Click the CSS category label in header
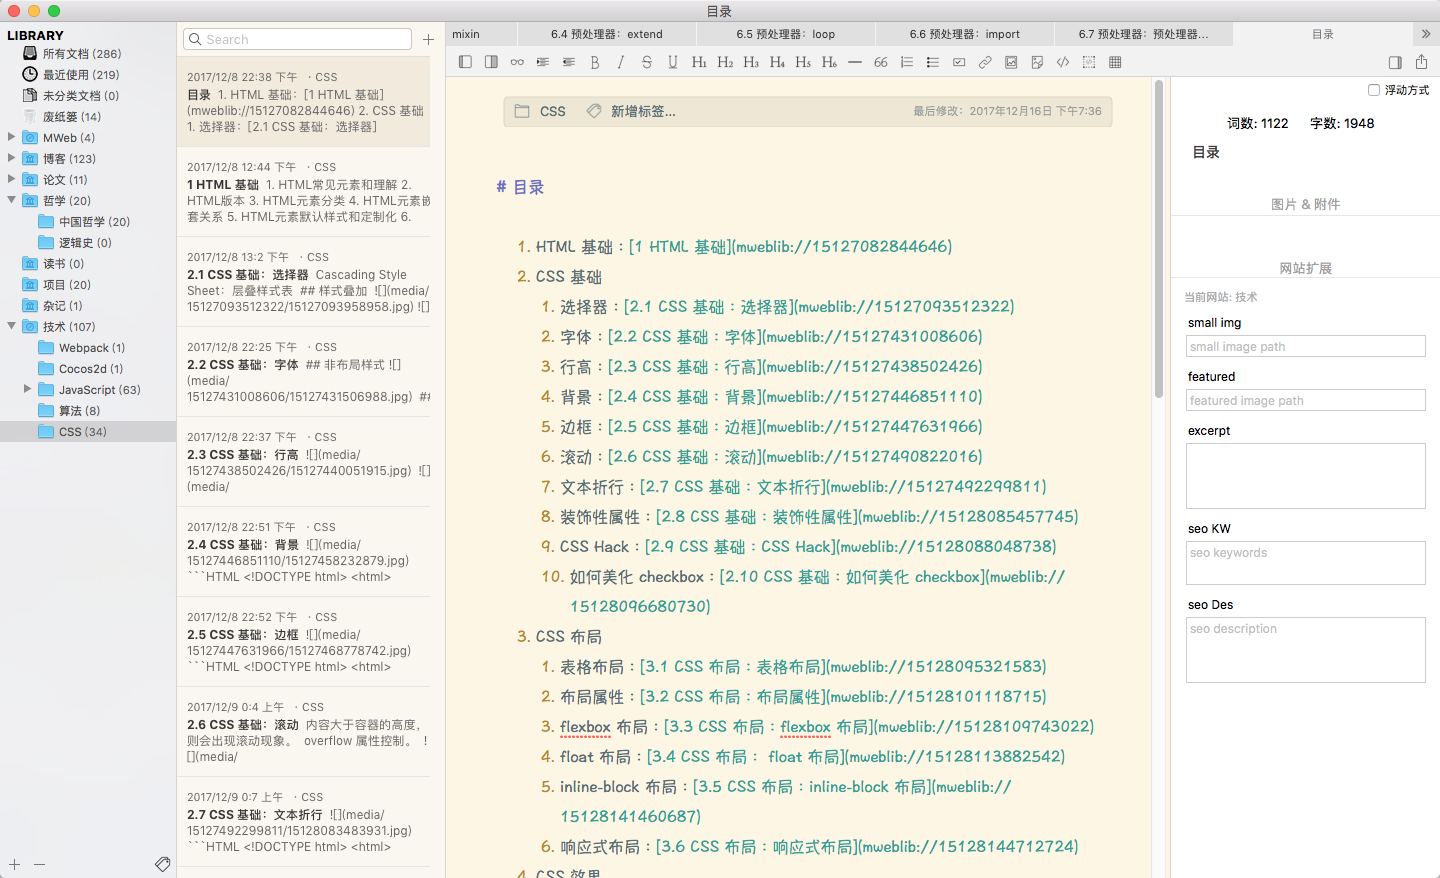This screenshot has width=1440, height=878. click(552, 111)
